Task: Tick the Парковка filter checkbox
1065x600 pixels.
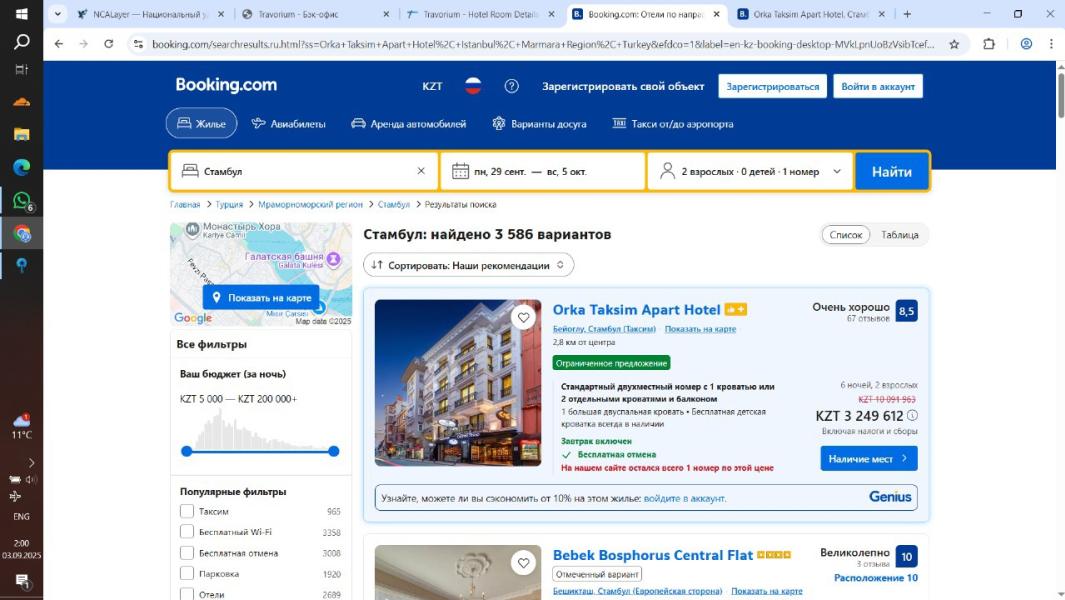Action: coord(187,573)
